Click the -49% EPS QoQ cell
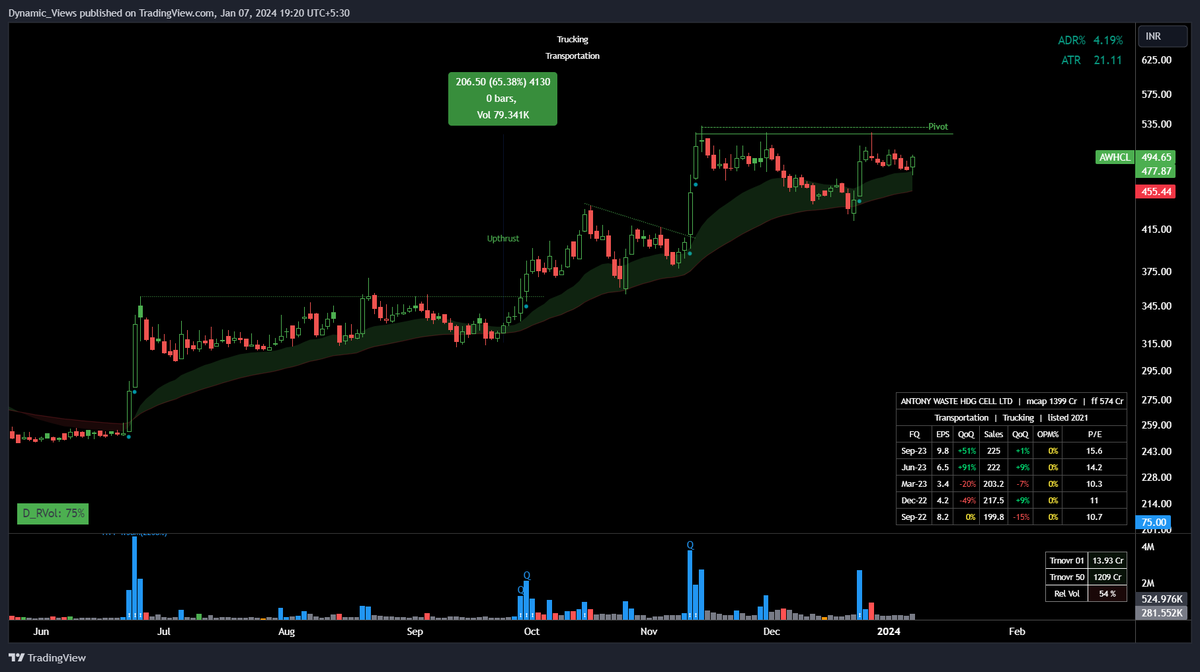This screenshot has width=1200, height=672. (966, 501)
